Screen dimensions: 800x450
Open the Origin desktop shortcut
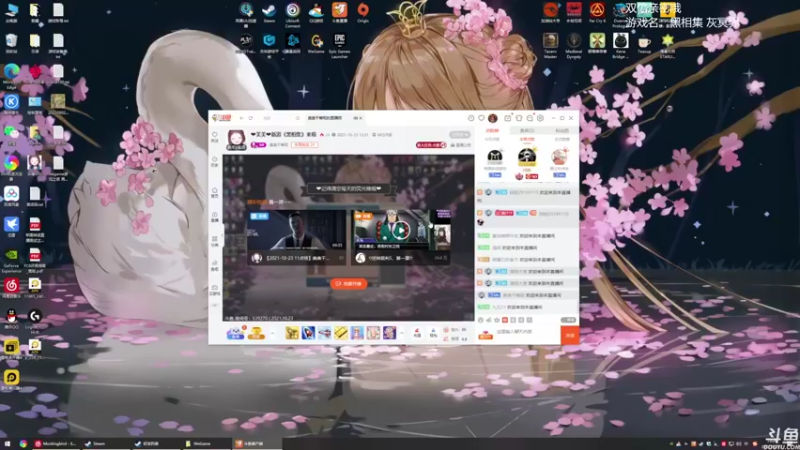point(363,13)
